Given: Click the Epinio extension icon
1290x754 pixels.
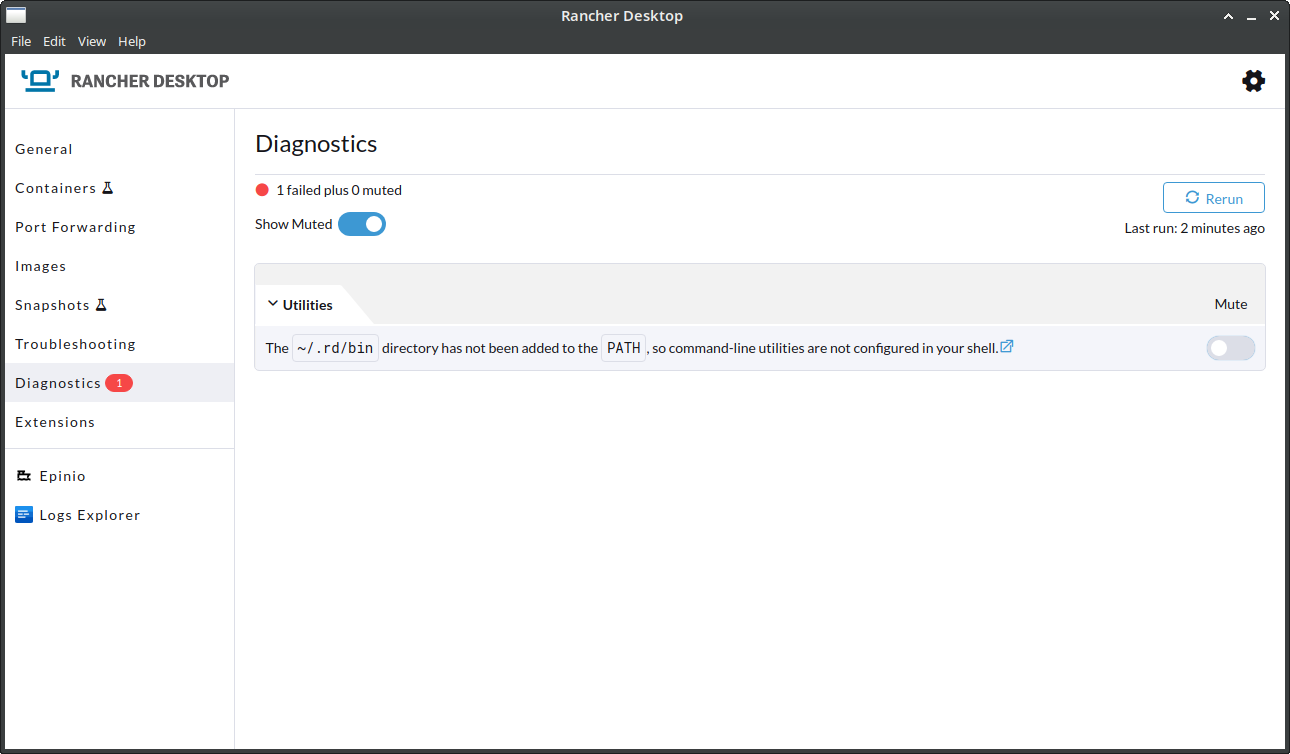Looking at the screenshot, I should point(24,476).
